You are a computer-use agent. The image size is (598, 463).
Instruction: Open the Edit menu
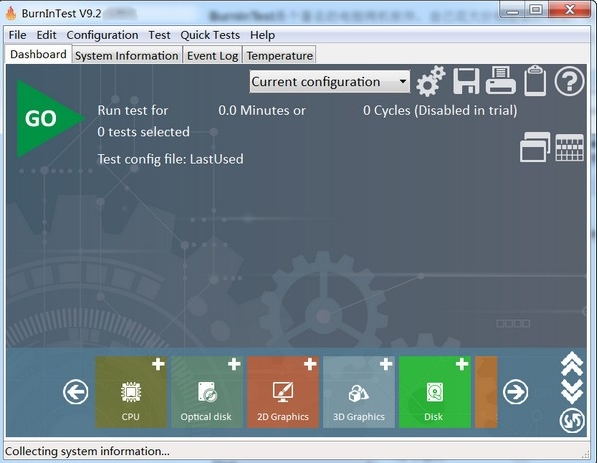point(47,35)
